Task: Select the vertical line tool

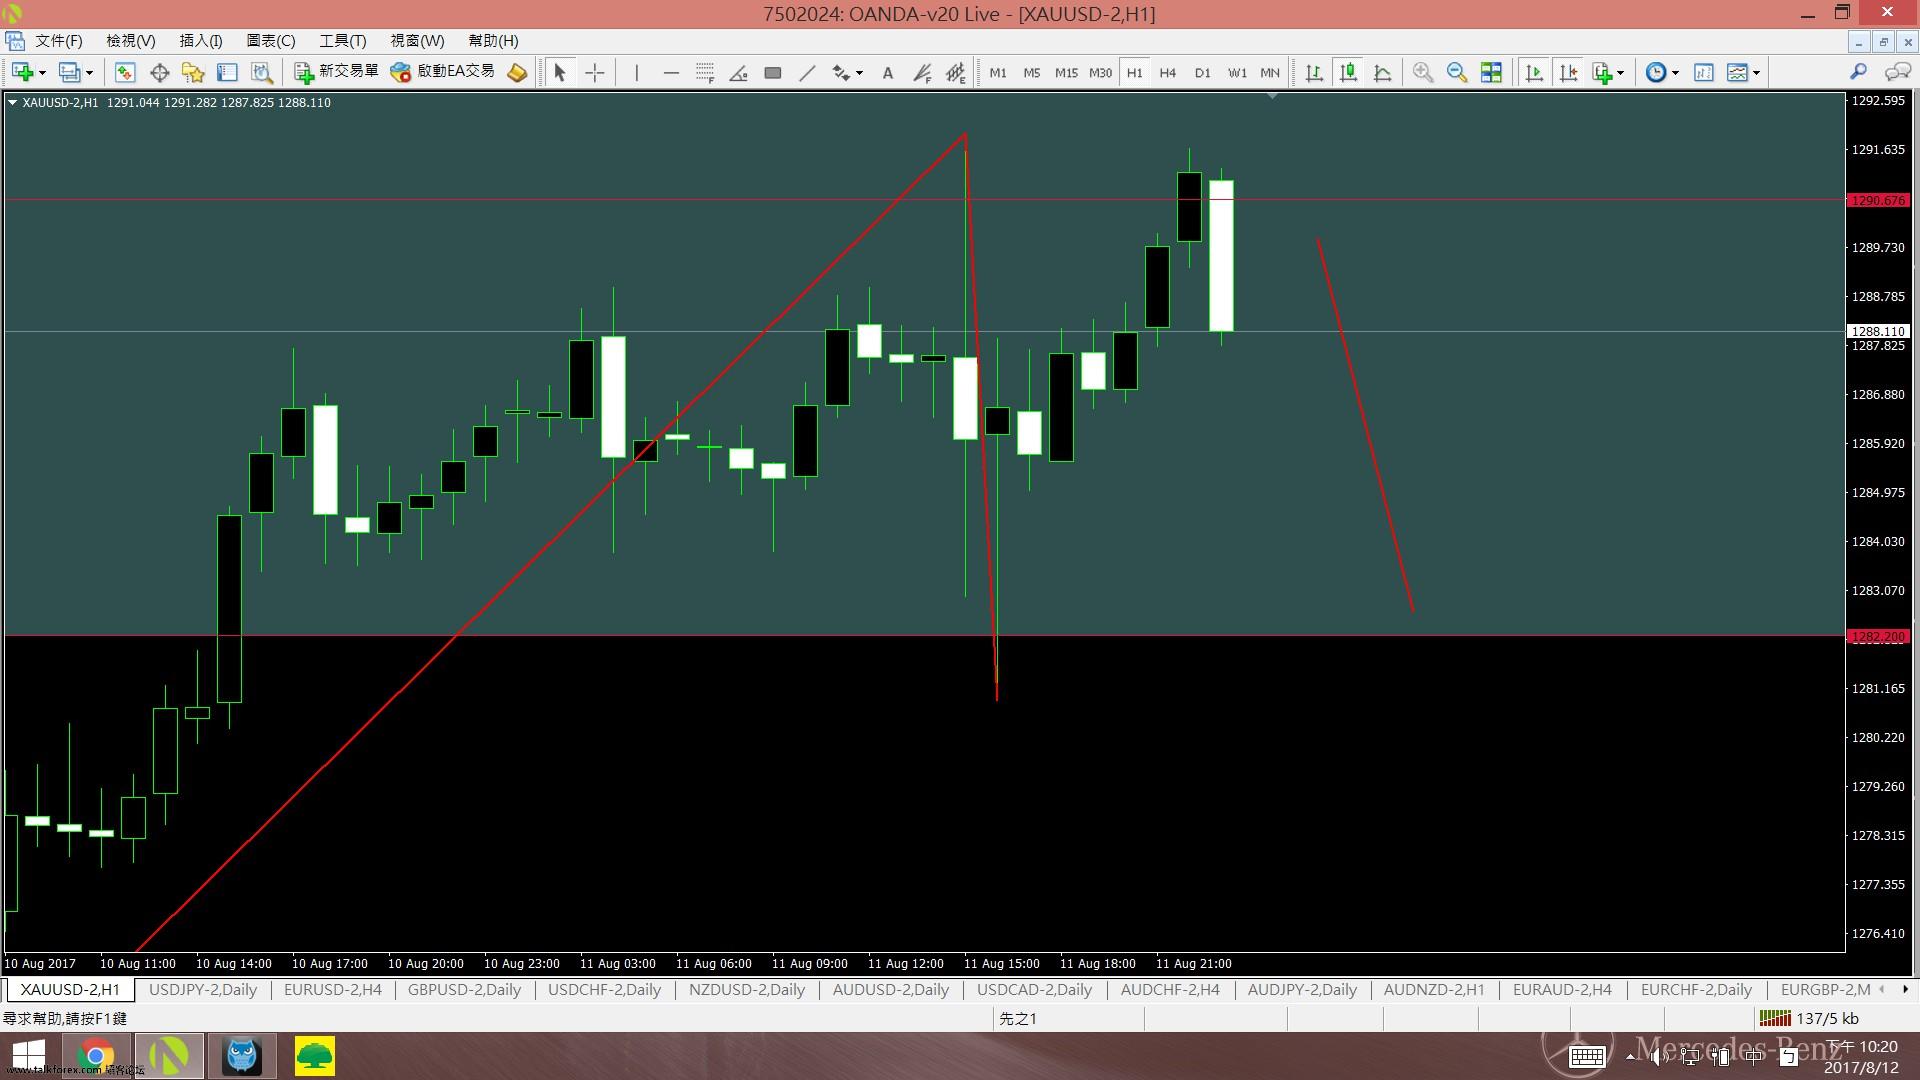Action: tap(636, 72)
